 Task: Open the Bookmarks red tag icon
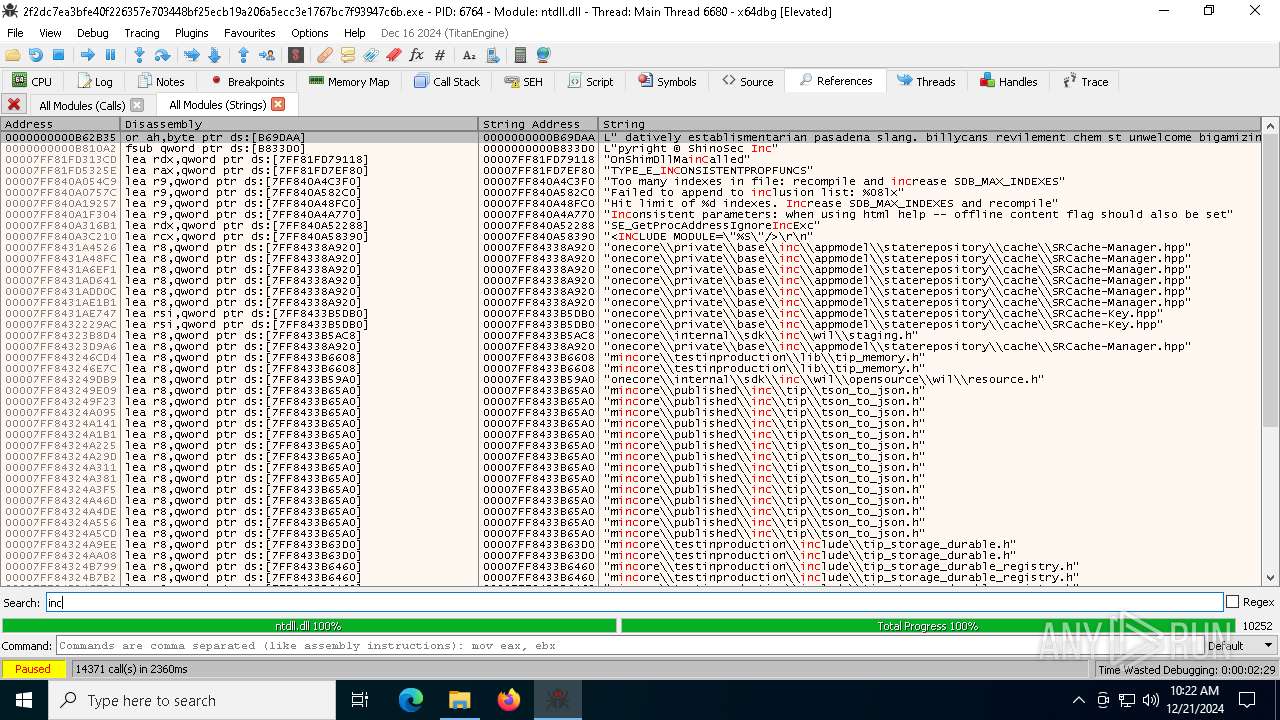tap(394, 55)
